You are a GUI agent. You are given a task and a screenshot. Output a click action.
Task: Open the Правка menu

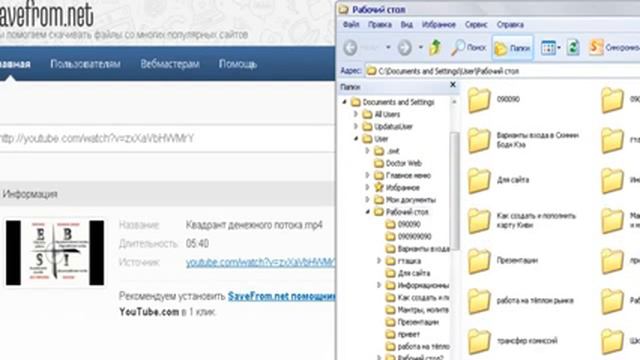click(x=380, y=24)
